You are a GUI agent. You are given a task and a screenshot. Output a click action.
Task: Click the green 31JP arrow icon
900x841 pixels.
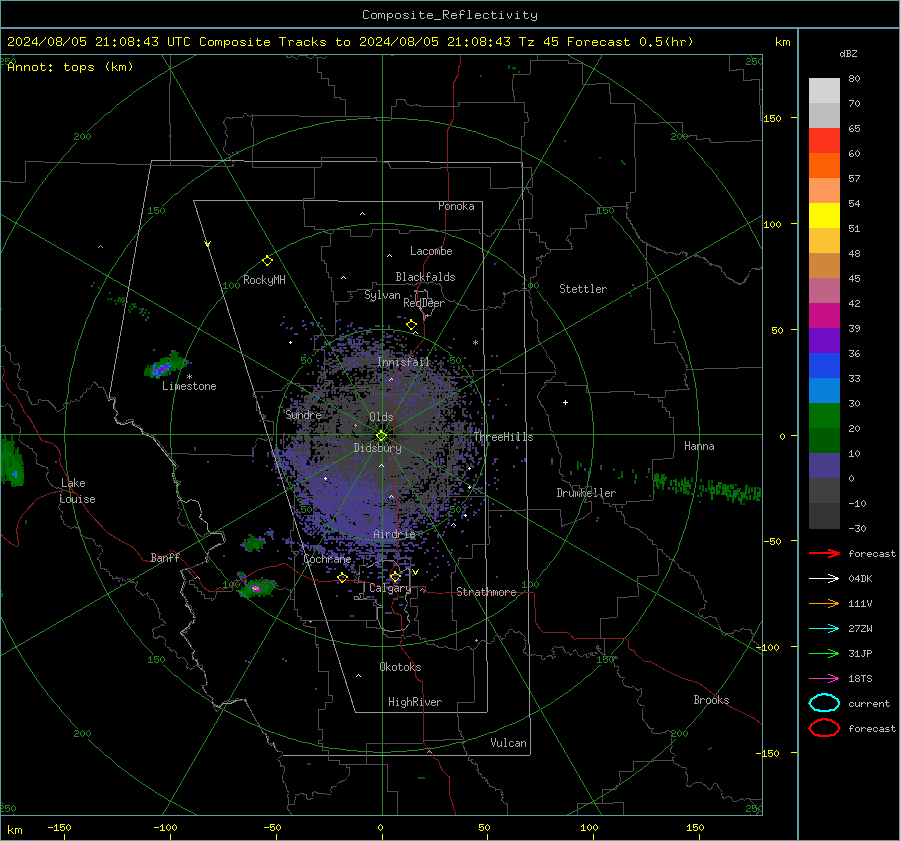[824, 653]
